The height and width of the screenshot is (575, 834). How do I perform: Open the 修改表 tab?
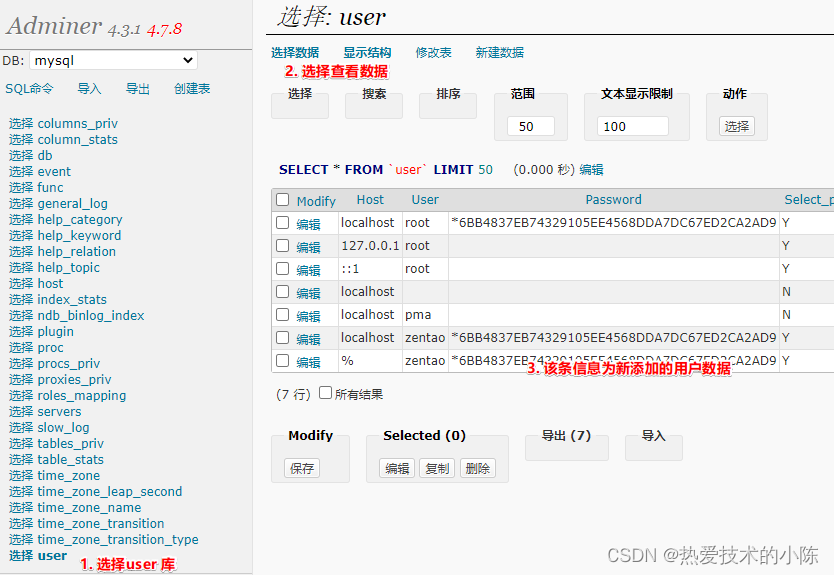pos(433,53)
